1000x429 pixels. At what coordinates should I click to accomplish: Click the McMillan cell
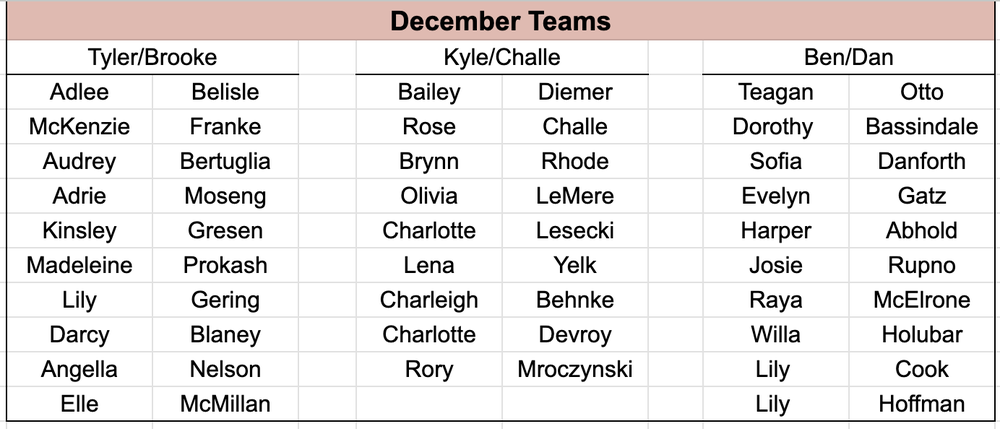tap(225, 404)
